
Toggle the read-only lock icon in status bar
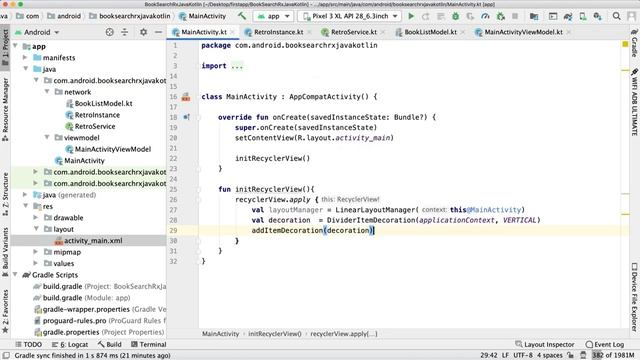570,355
